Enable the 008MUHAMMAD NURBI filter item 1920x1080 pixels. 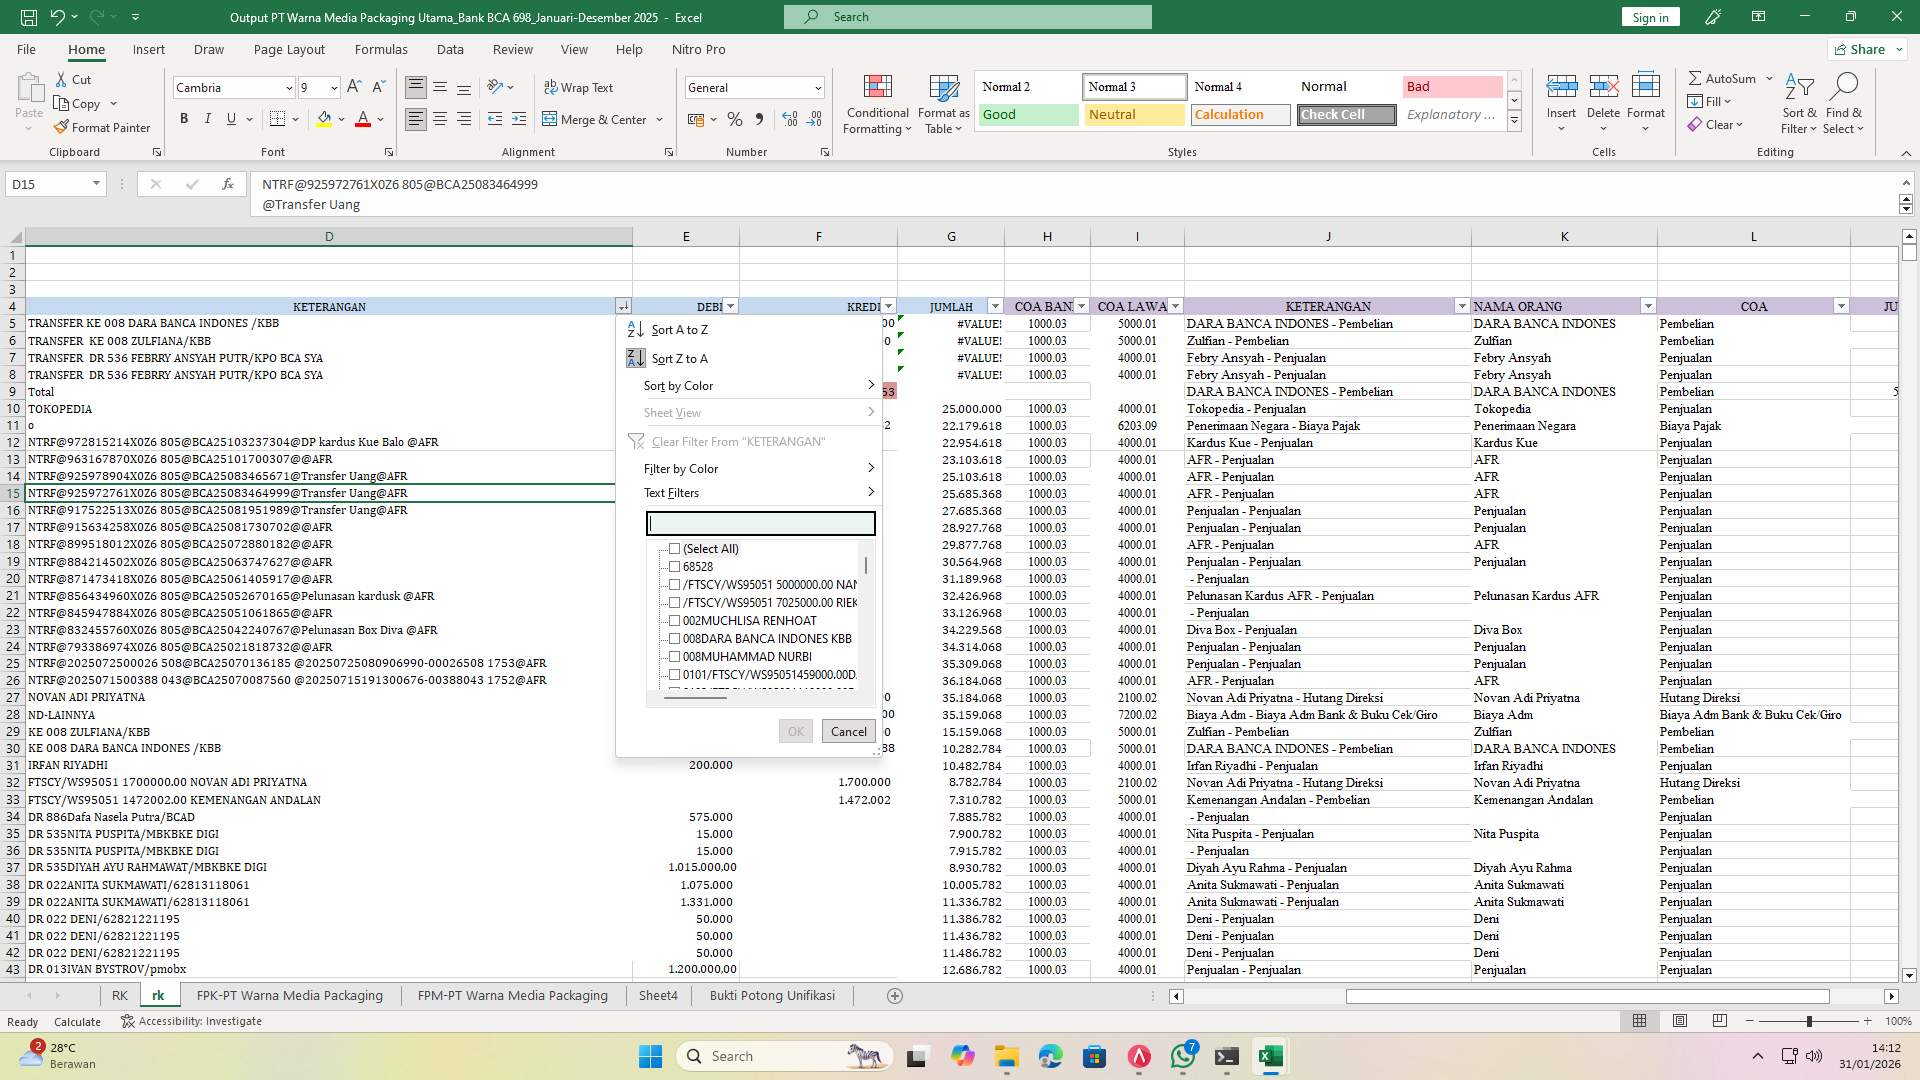pyautogui.click(x=675, y=657)
